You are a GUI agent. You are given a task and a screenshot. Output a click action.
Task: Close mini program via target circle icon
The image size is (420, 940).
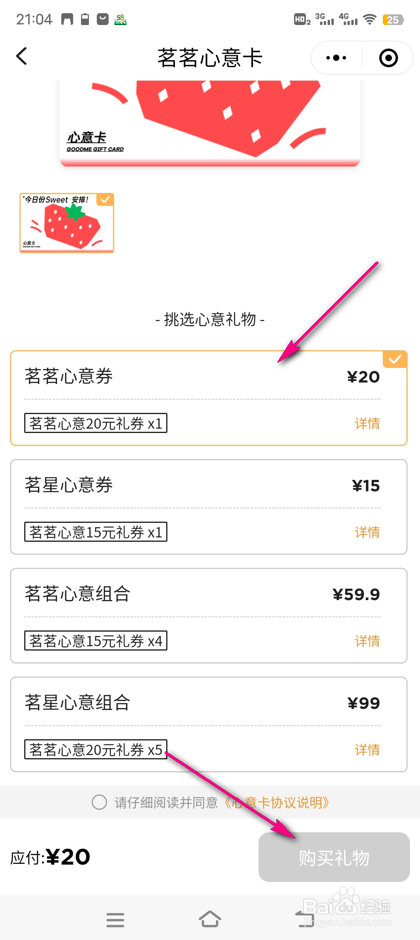pyautogui.click(x=388, y=58)
